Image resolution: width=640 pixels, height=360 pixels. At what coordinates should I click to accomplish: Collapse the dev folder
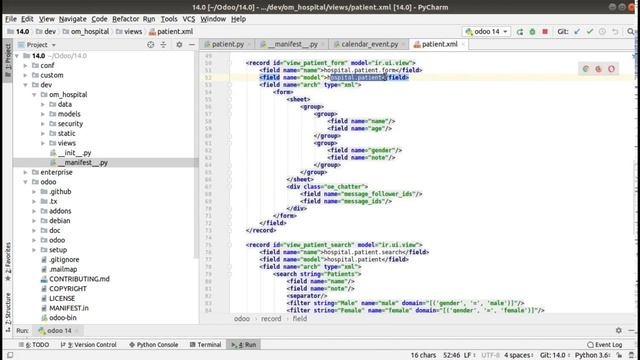click(26, 85)
